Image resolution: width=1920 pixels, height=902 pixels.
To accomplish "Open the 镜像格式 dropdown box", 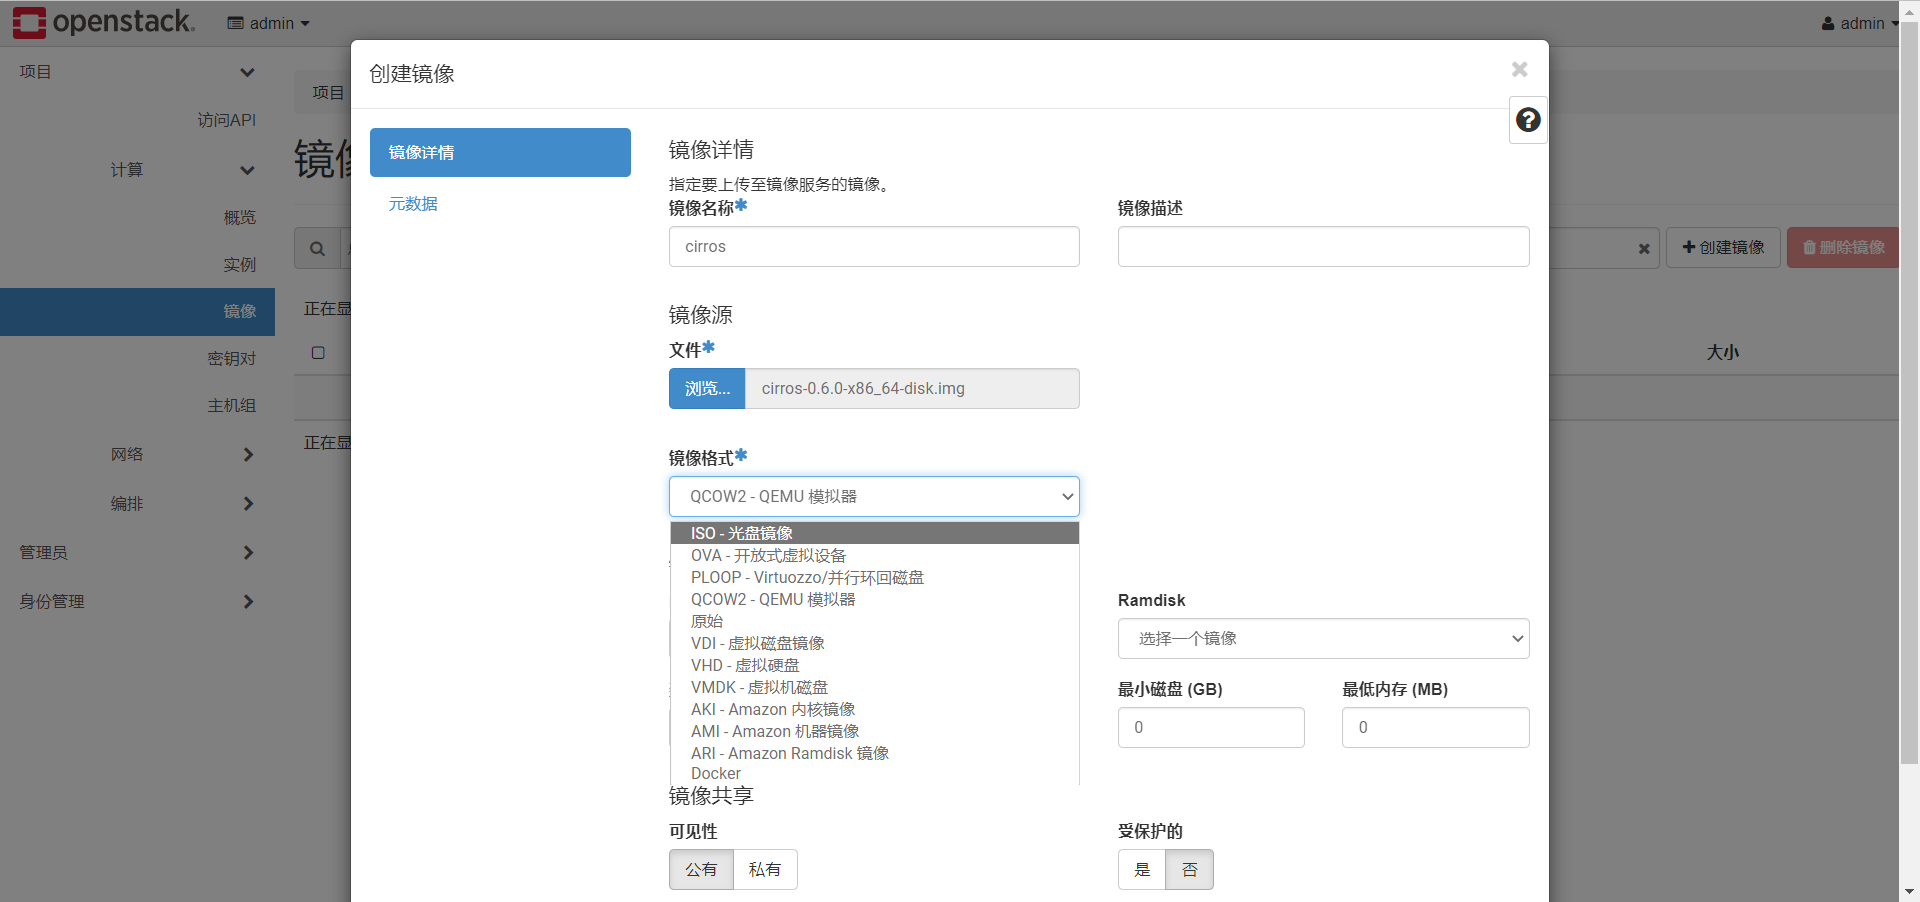I will (x=874, y=496).
